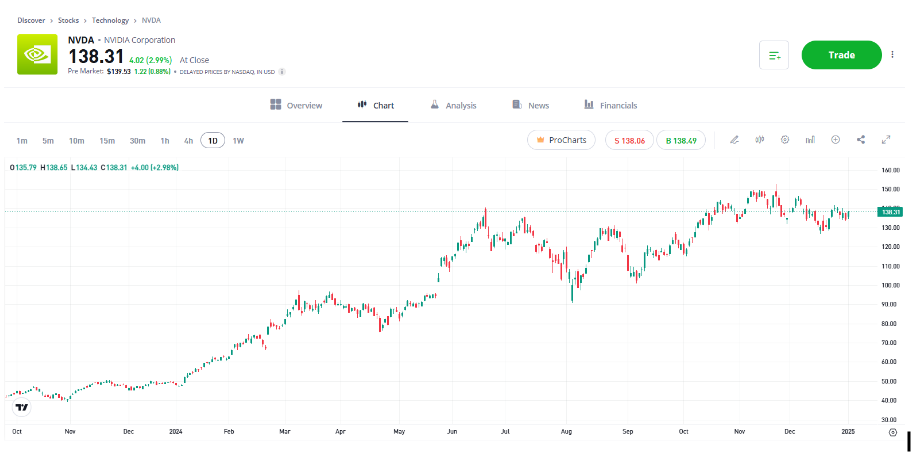
Task: Select the 4h timeframe
Action: pos(189,141)
